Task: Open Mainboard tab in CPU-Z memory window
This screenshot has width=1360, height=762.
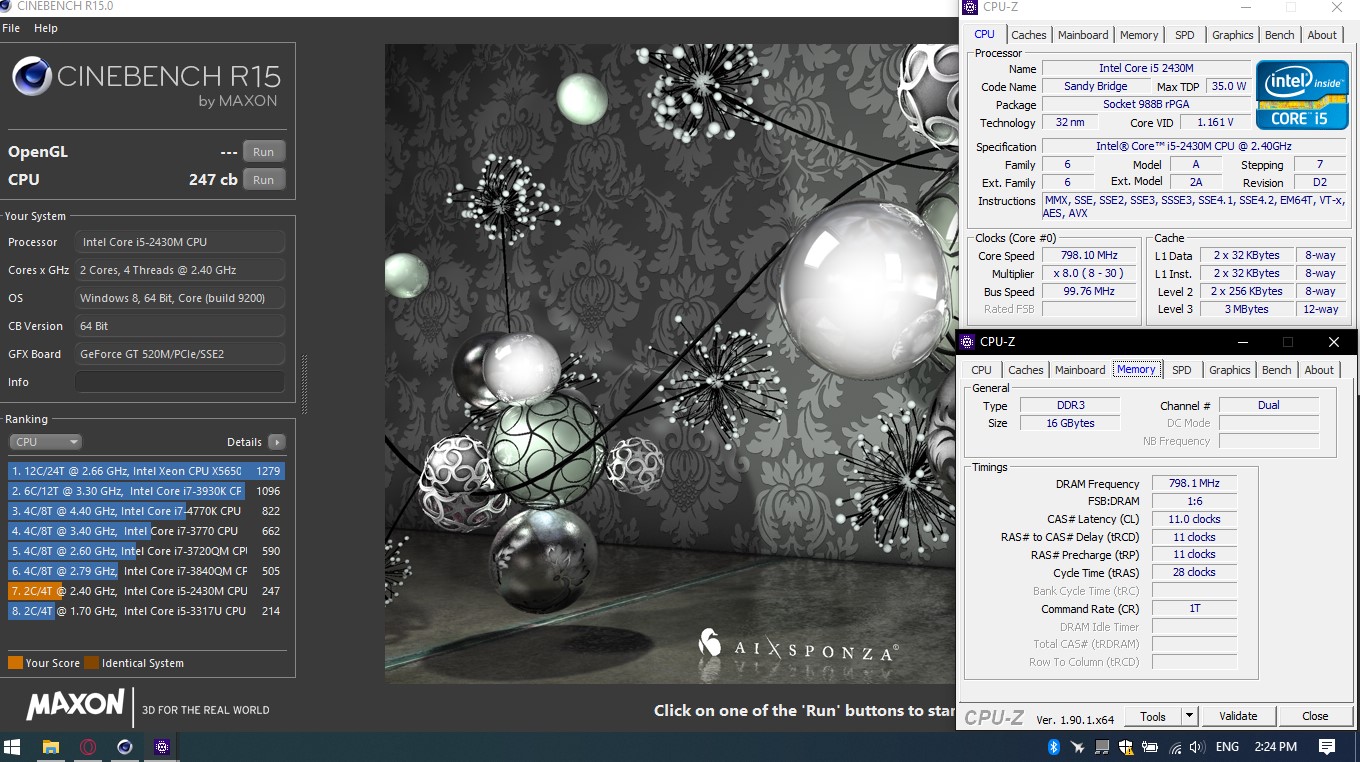Action: tap(1081, 370)
